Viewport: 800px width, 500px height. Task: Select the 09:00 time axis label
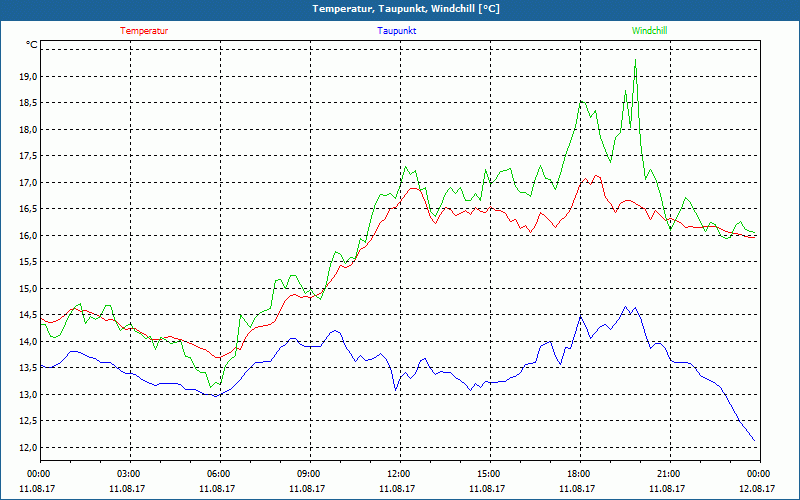point(309,474)
